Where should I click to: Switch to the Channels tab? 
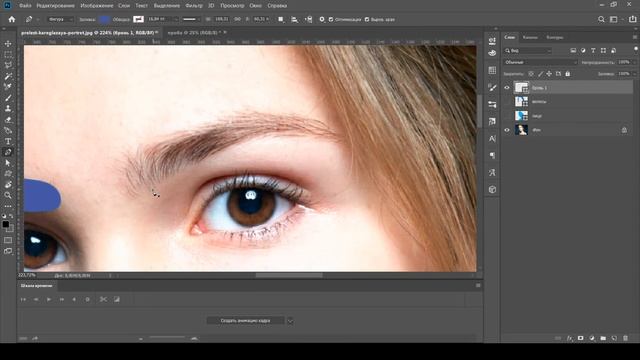[x=530, y=37]
